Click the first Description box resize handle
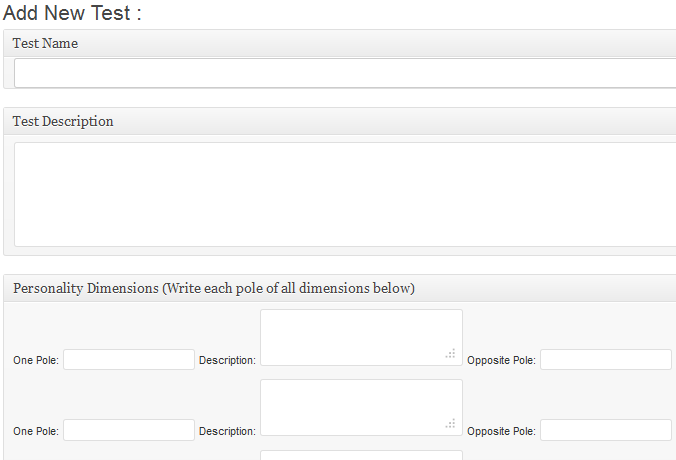676x460 pixels. (x=451, y=354)
